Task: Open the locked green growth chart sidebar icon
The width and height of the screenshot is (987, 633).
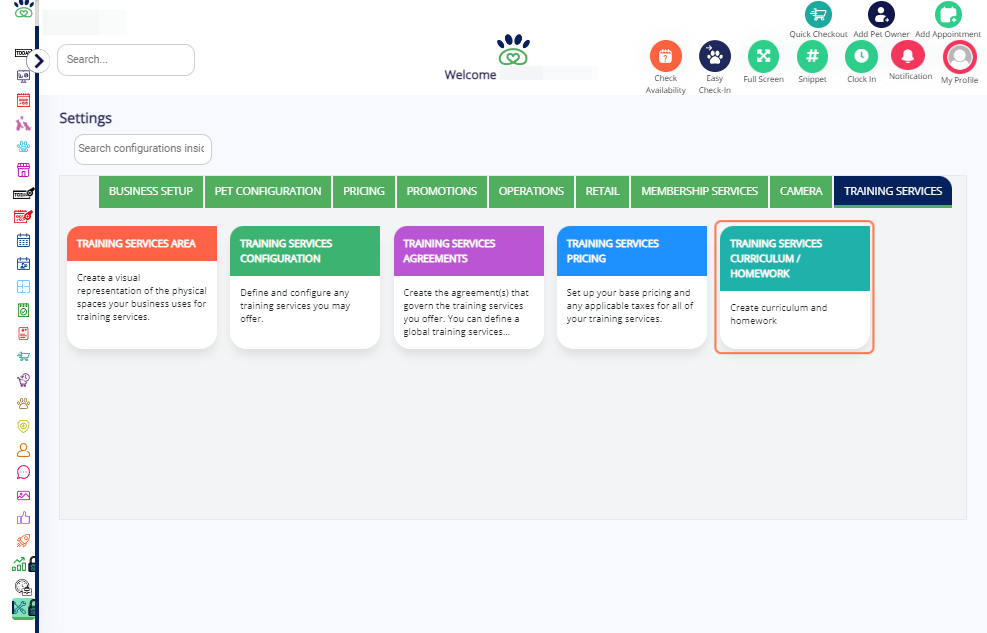Action: 23,564
